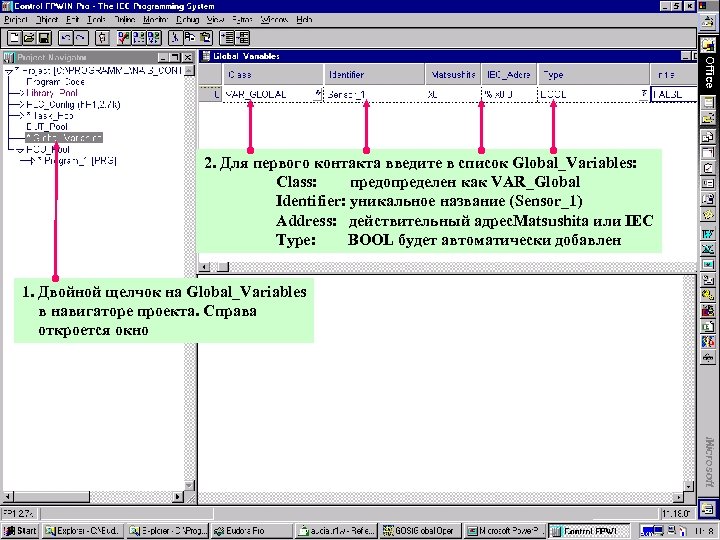Click the Undo toolbar icon
The height and width of the screenshot is (540, 720).
[66, 38]
